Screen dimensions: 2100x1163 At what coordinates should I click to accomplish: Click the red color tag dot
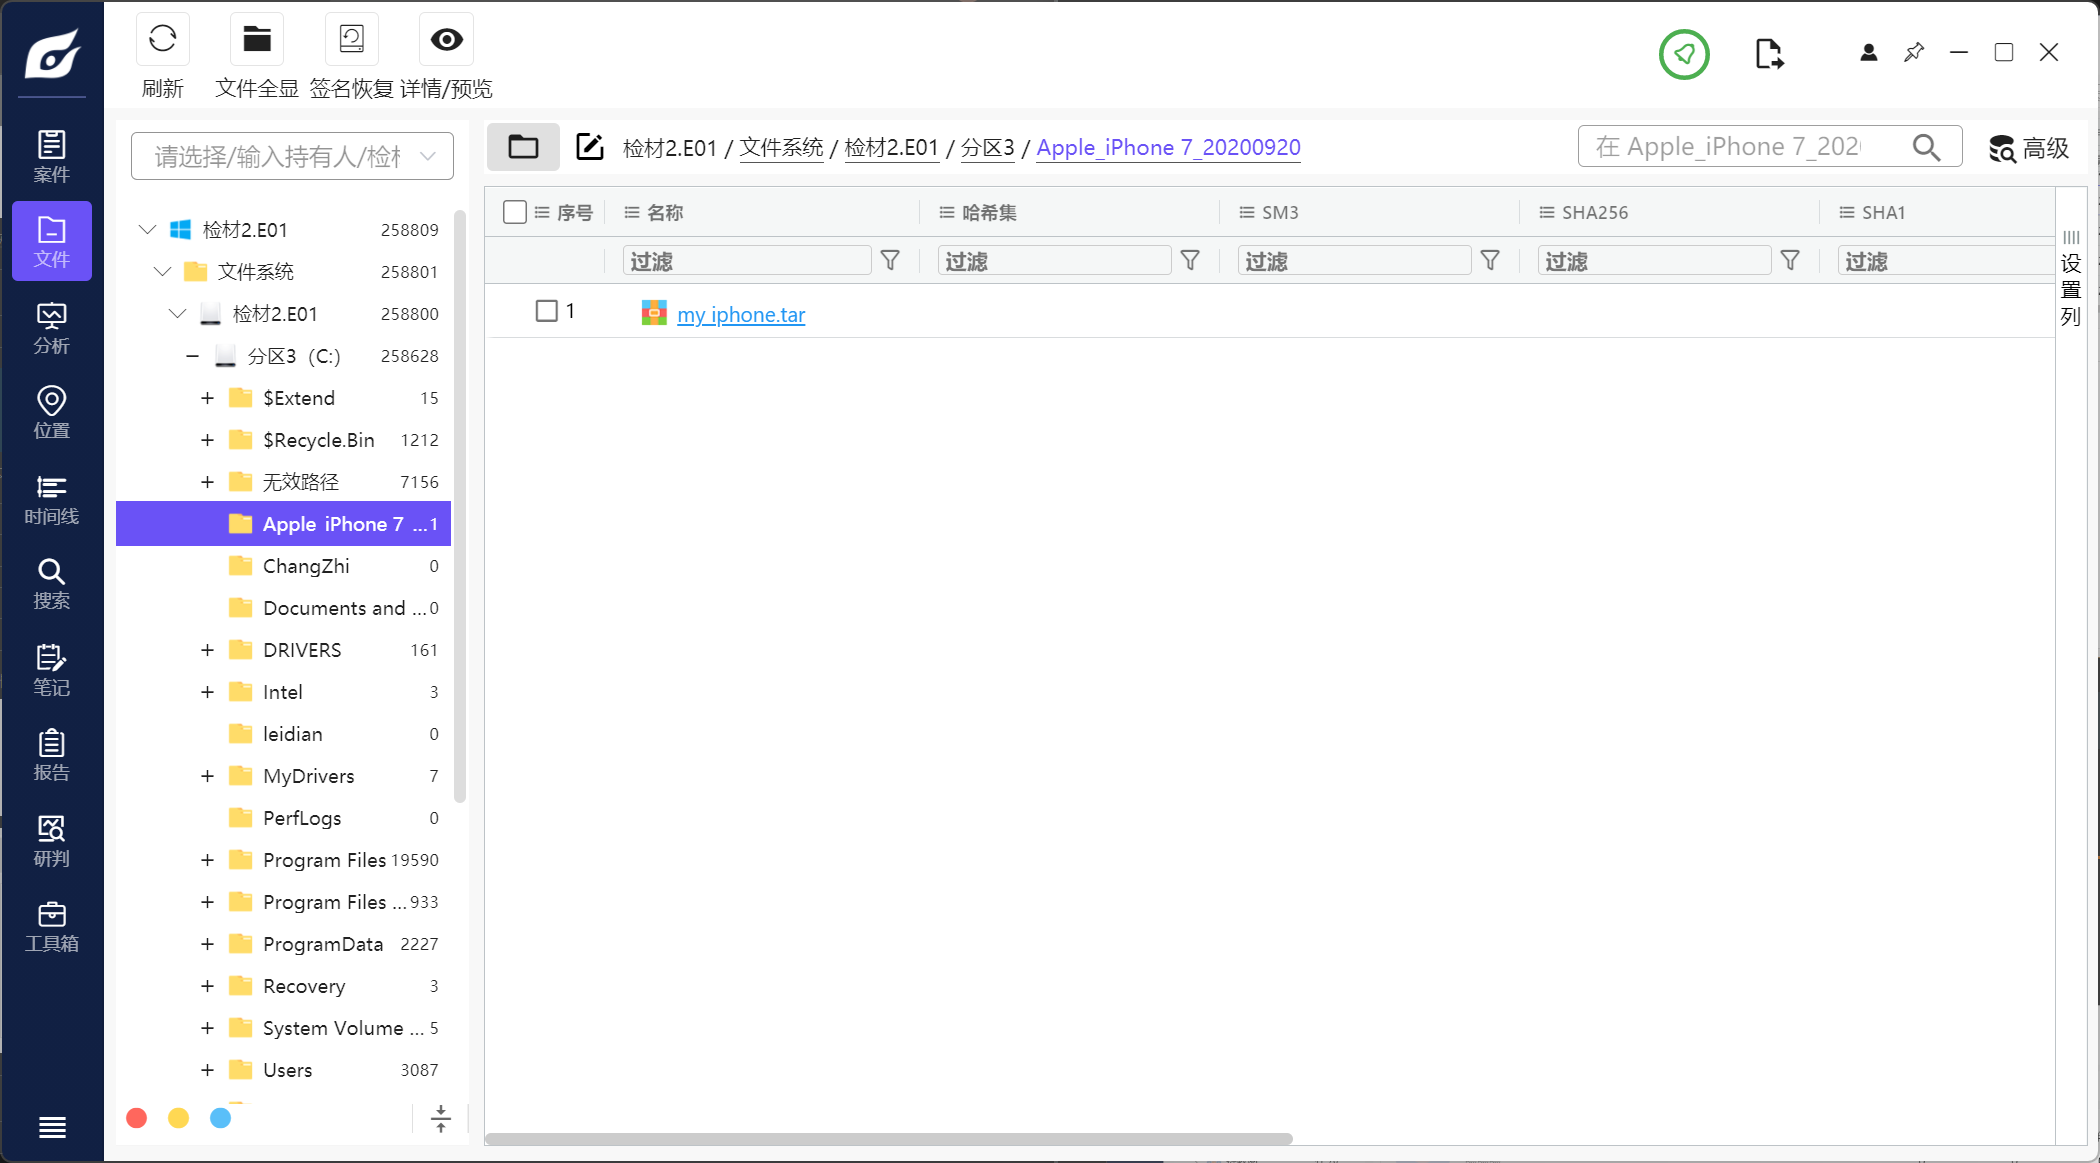137,1118
